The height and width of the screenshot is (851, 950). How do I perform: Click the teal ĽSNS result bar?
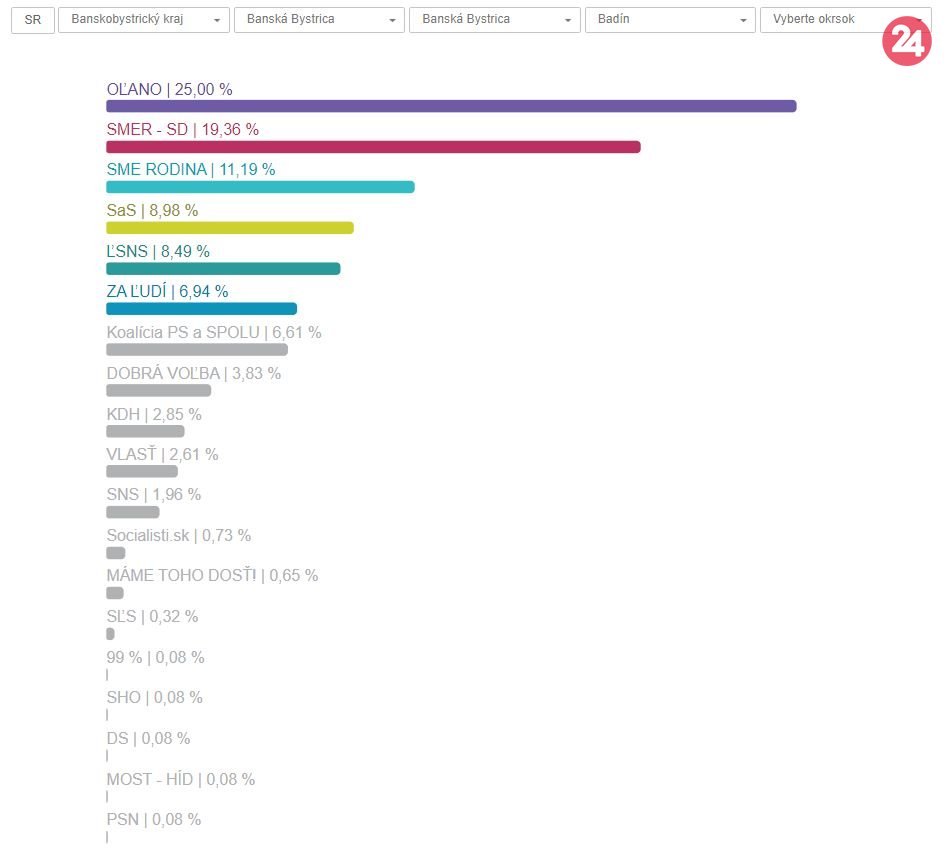223,268
